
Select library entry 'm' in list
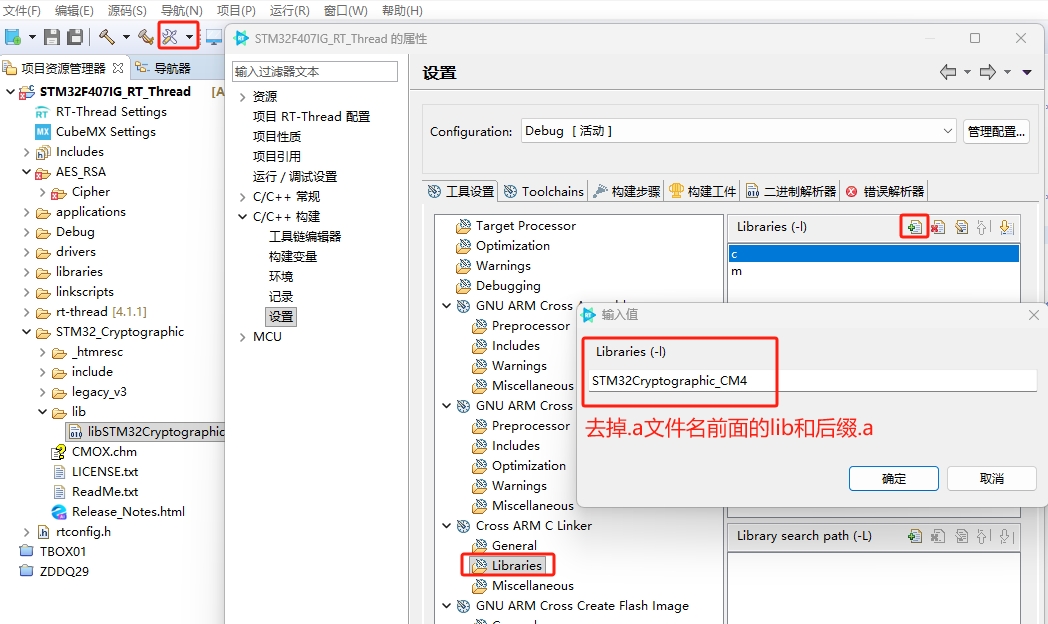pos(873,271)
